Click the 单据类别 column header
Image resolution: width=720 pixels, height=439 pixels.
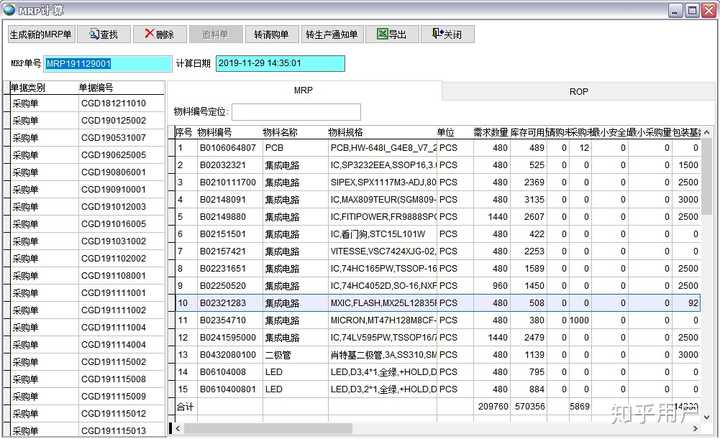click(x=28, y=88)
